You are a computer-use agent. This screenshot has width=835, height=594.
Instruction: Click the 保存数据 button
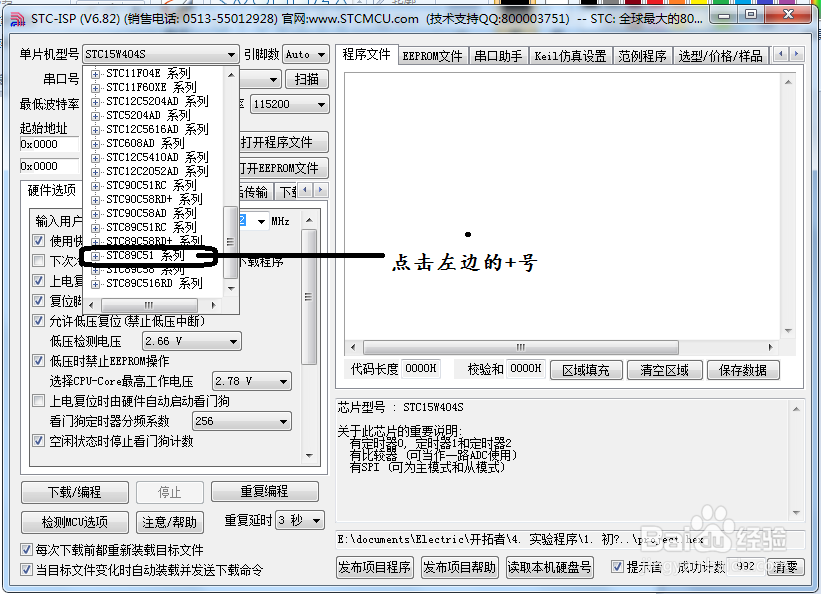click(743, 370)
